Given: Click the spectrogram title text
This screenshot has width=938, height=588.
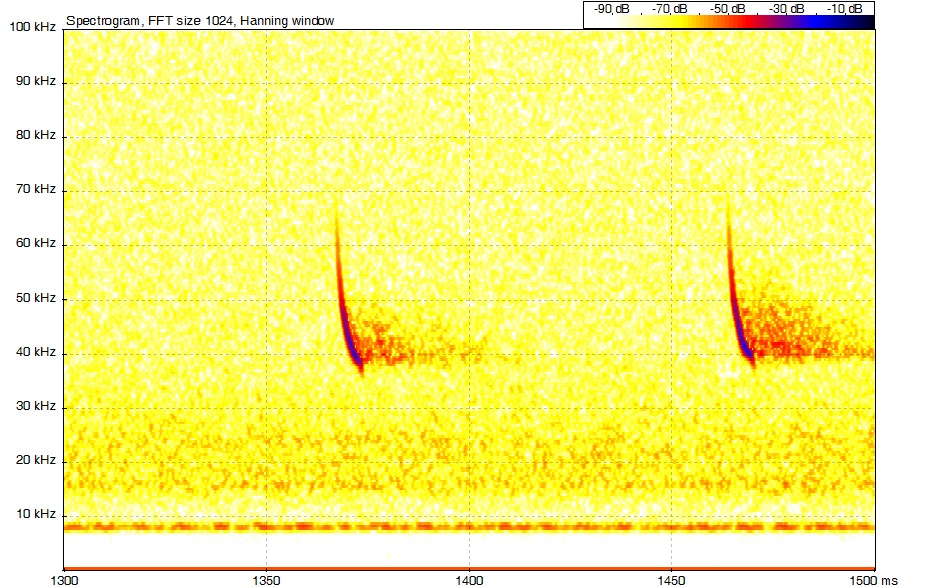Looking at the screenshot, I should click(x=200, y=21).
